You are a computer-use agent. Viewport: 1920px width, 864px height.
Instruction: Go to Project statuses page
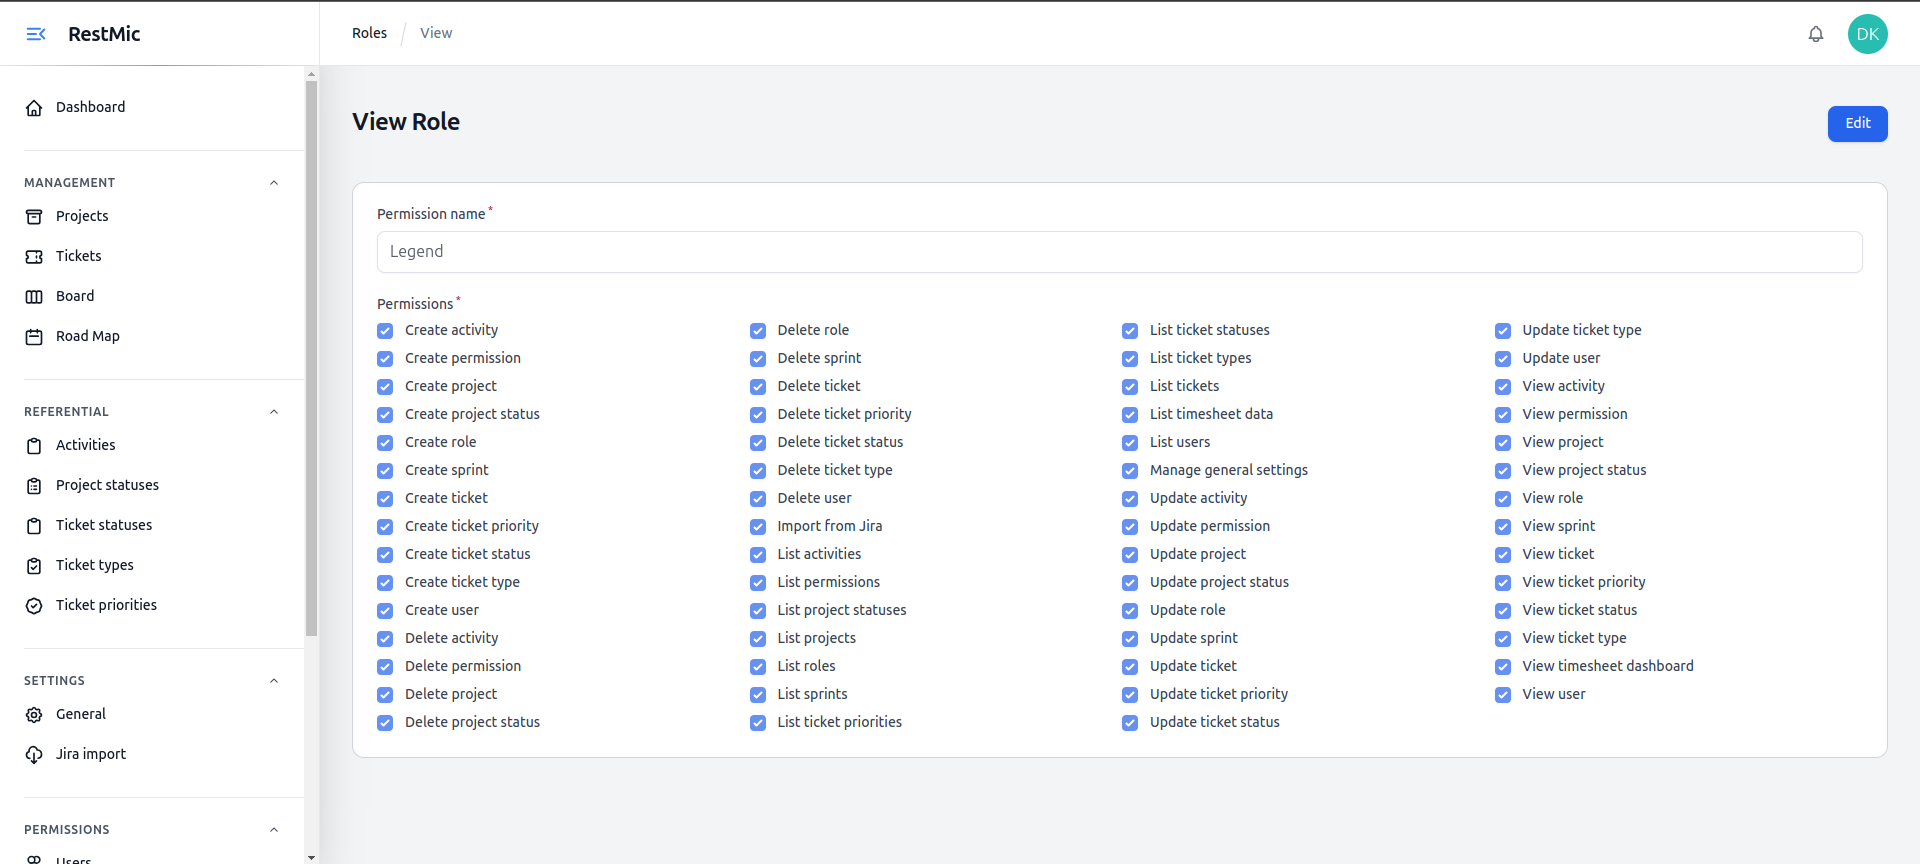tap(107, 485)
